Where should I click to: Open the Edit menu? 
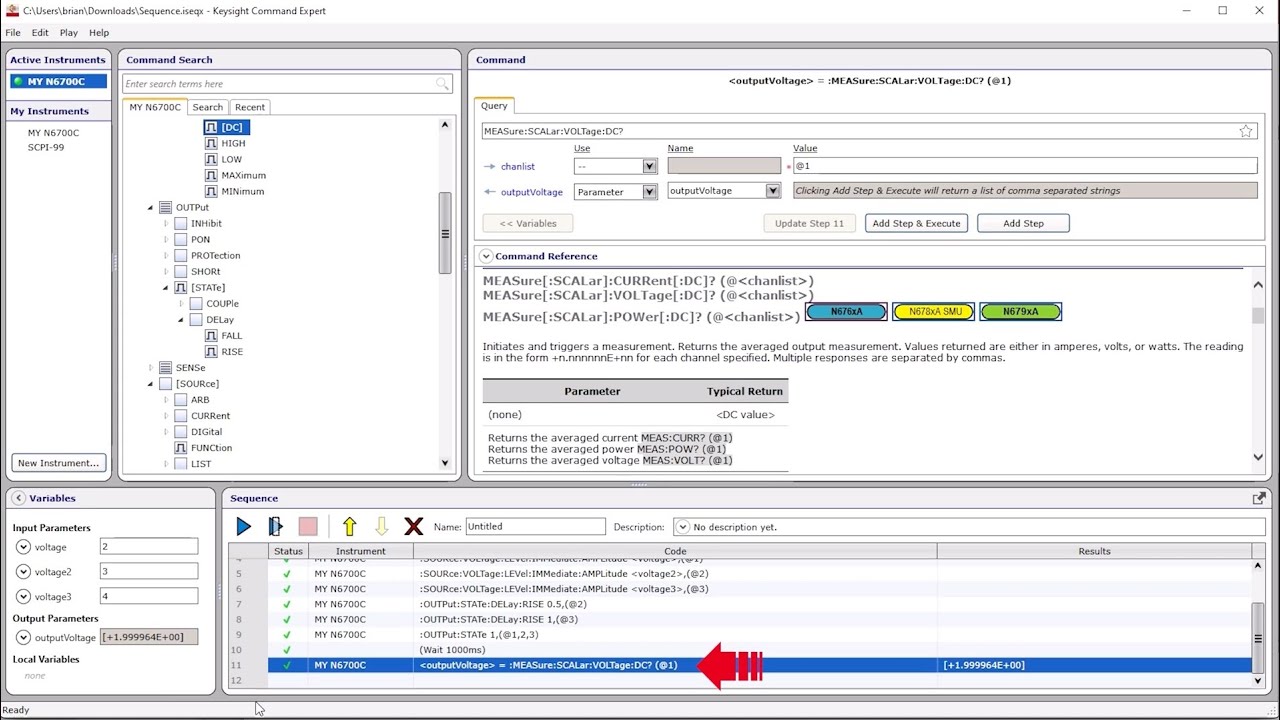tap(40, 33)
